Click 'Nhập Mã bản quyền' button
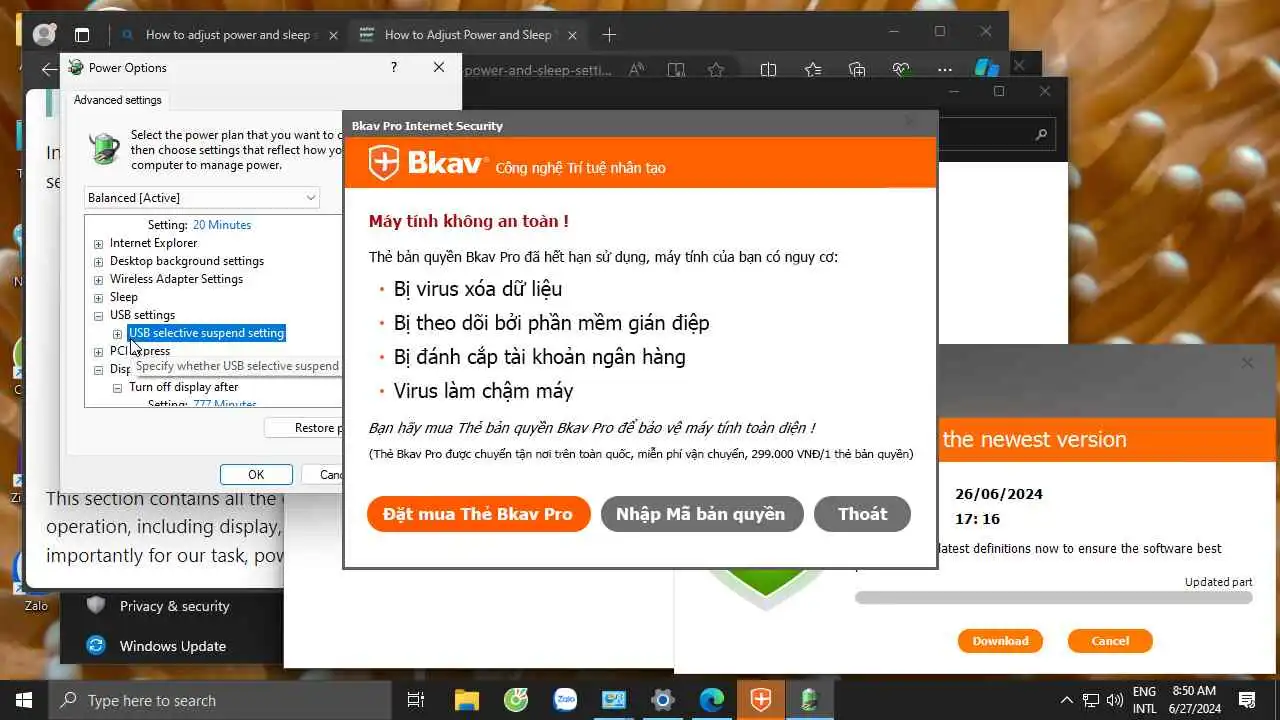Screen dimensions: 1280x720 click(x=701, y=514)
